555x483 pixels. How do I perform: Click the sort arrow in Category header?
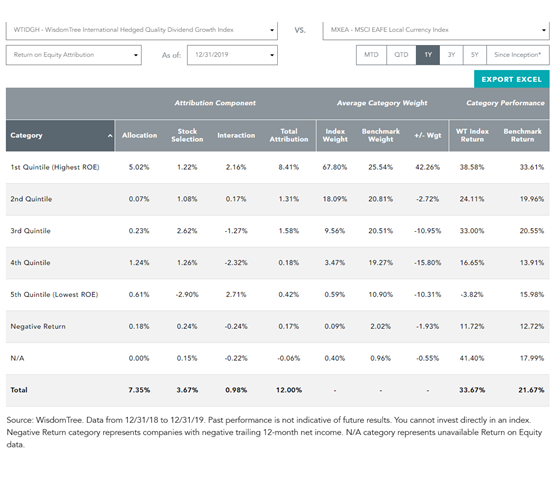click(x=110, y=136)
